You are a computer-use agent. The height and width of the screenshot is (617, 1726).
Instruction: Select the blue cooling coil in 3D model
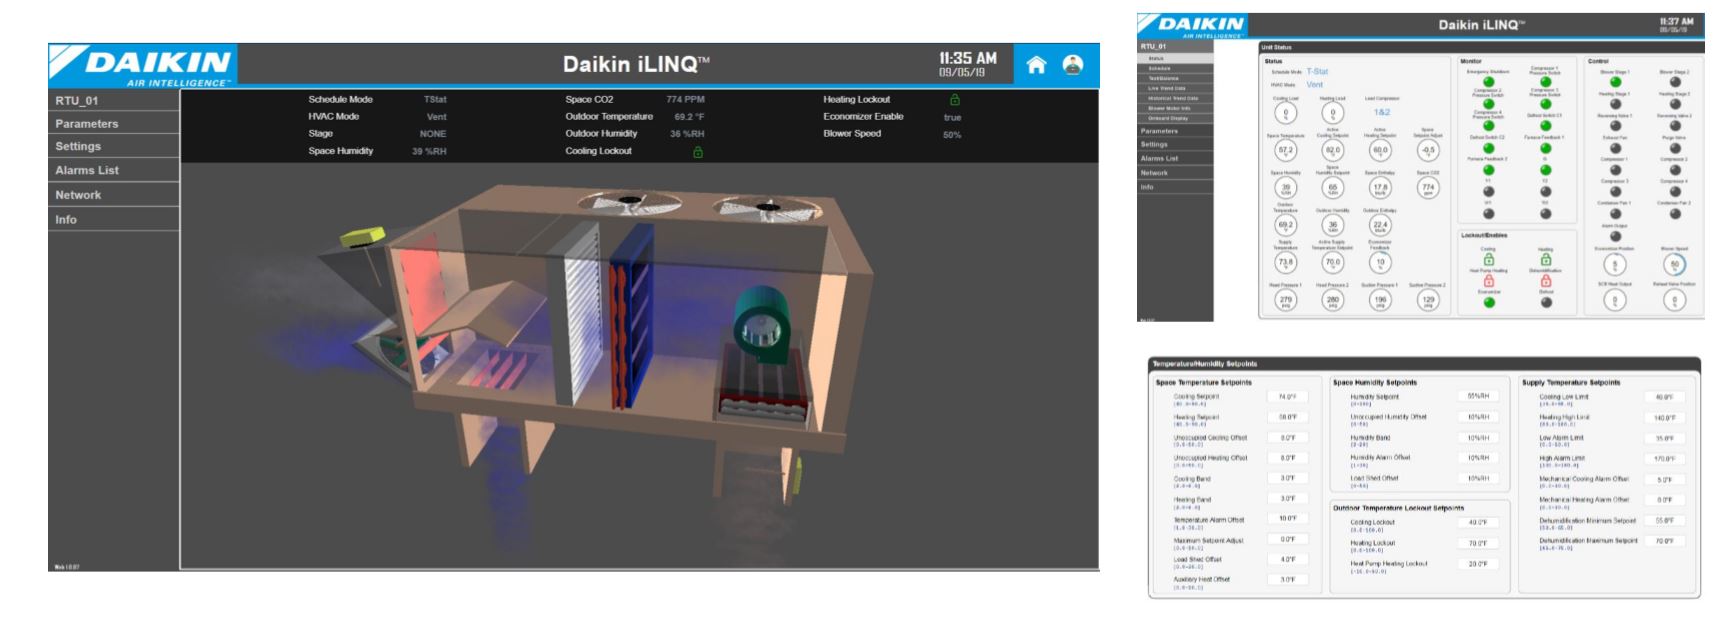[x=630, y=315]
